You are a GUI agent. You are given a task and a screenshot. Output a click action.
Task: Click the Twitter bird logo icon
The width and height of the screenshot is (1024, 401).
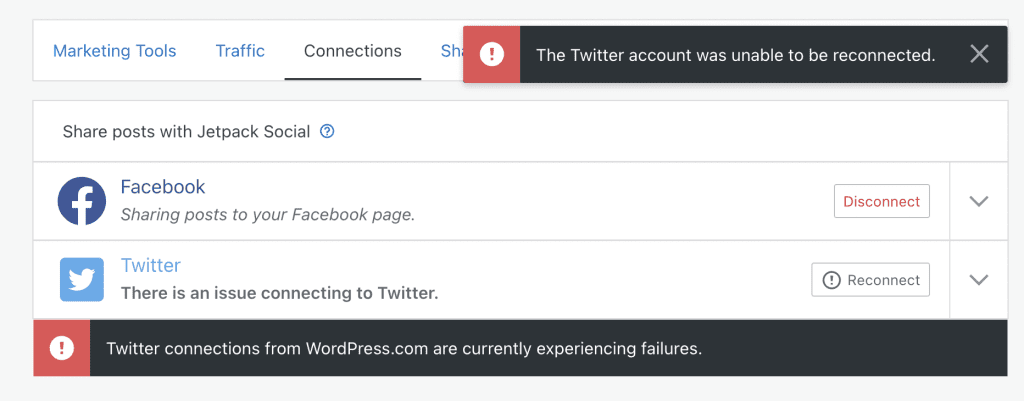[x=82, y=279]
